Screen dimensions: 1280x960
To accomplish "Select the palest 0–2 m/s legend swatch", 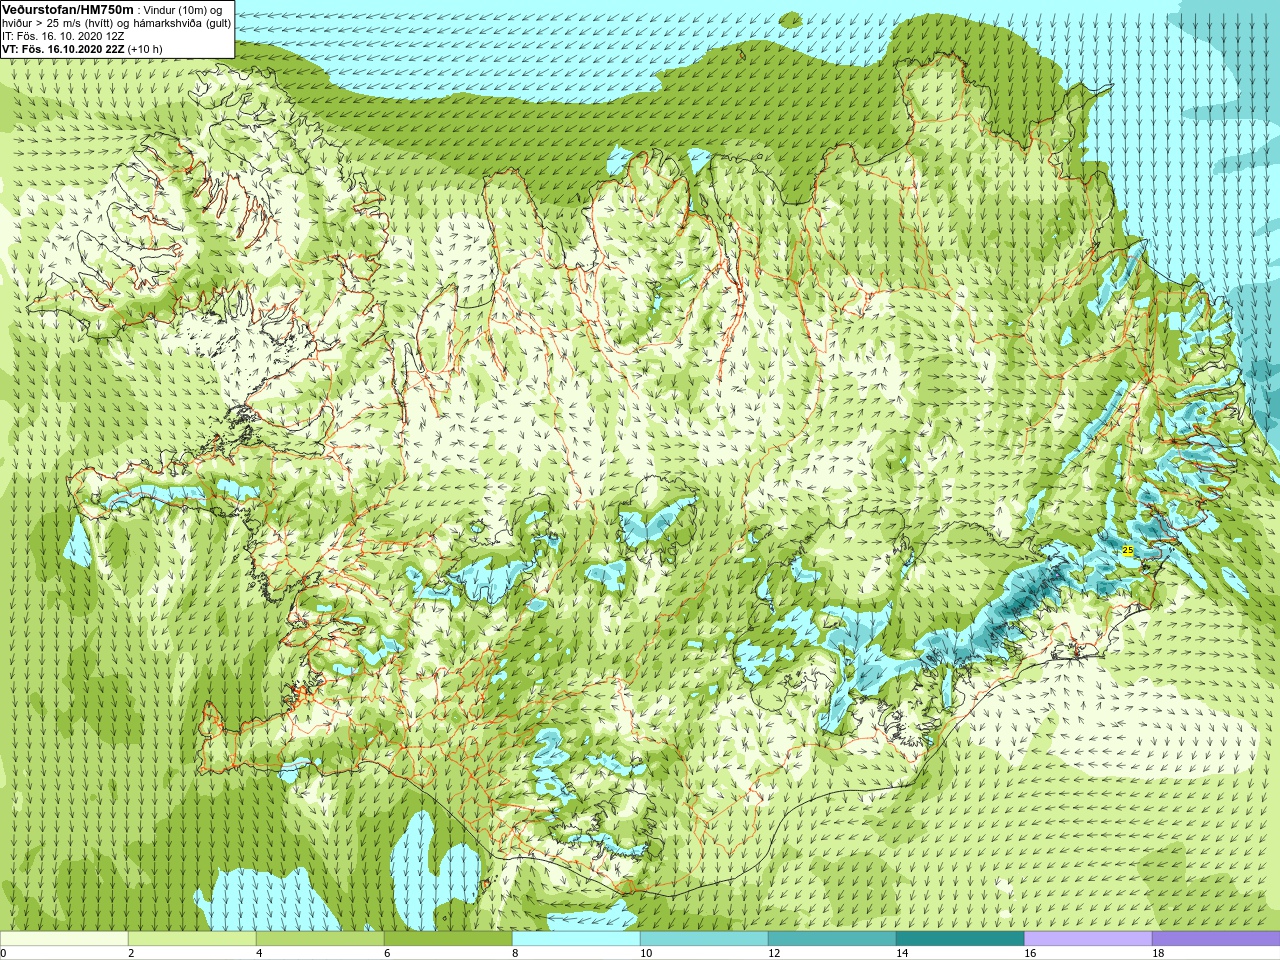I will 64,939.
